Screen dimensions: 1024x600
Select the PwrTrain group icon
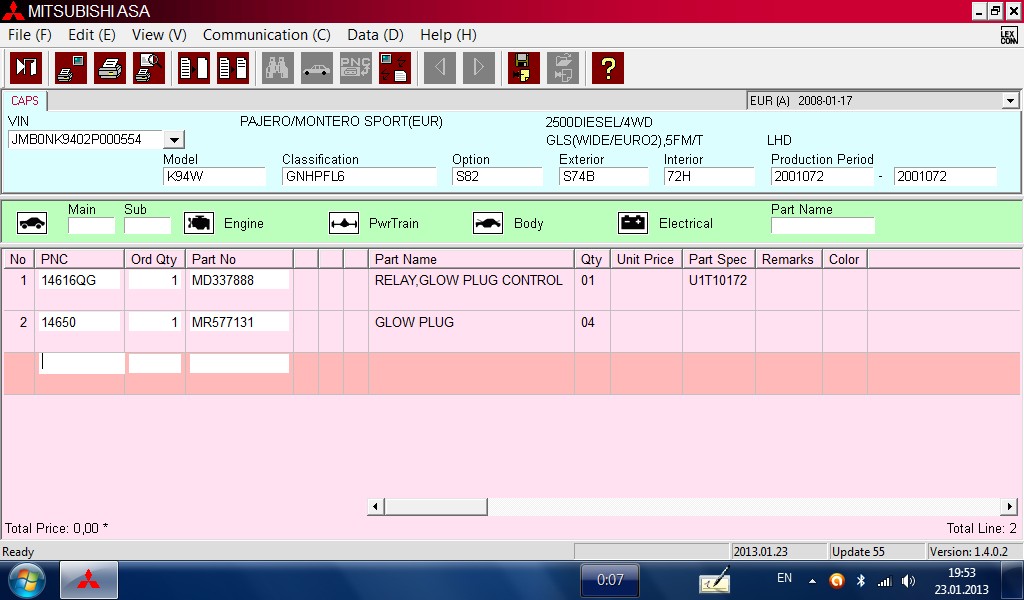(344, 223)
